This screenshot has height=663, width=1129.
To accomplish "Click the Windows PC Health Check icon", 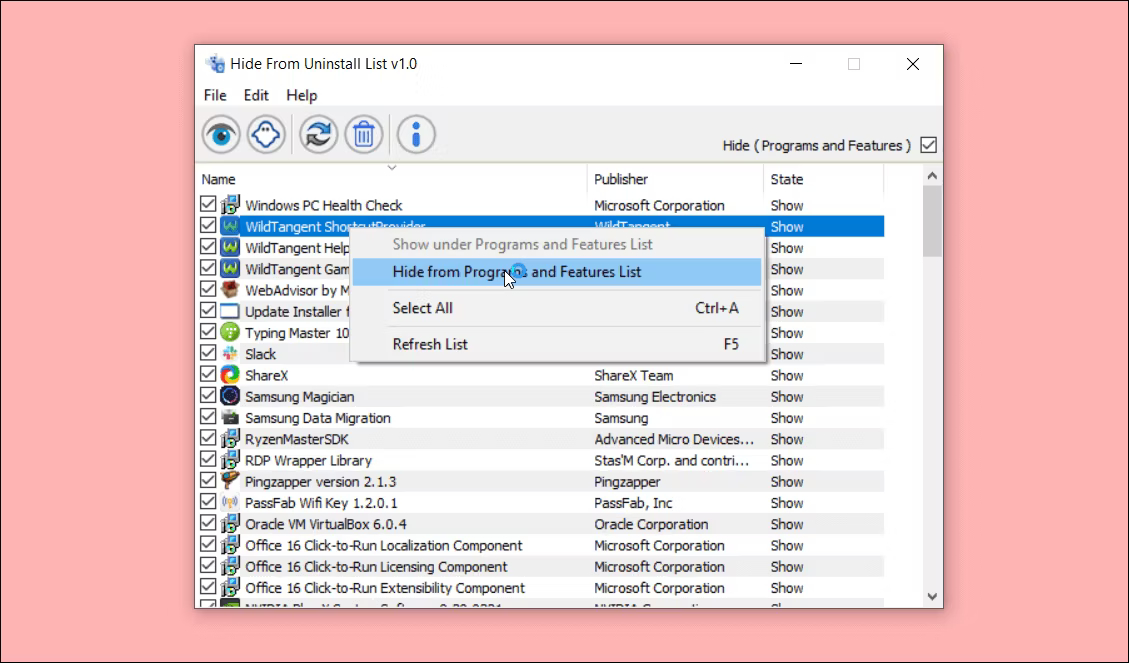I will point(230,205).
